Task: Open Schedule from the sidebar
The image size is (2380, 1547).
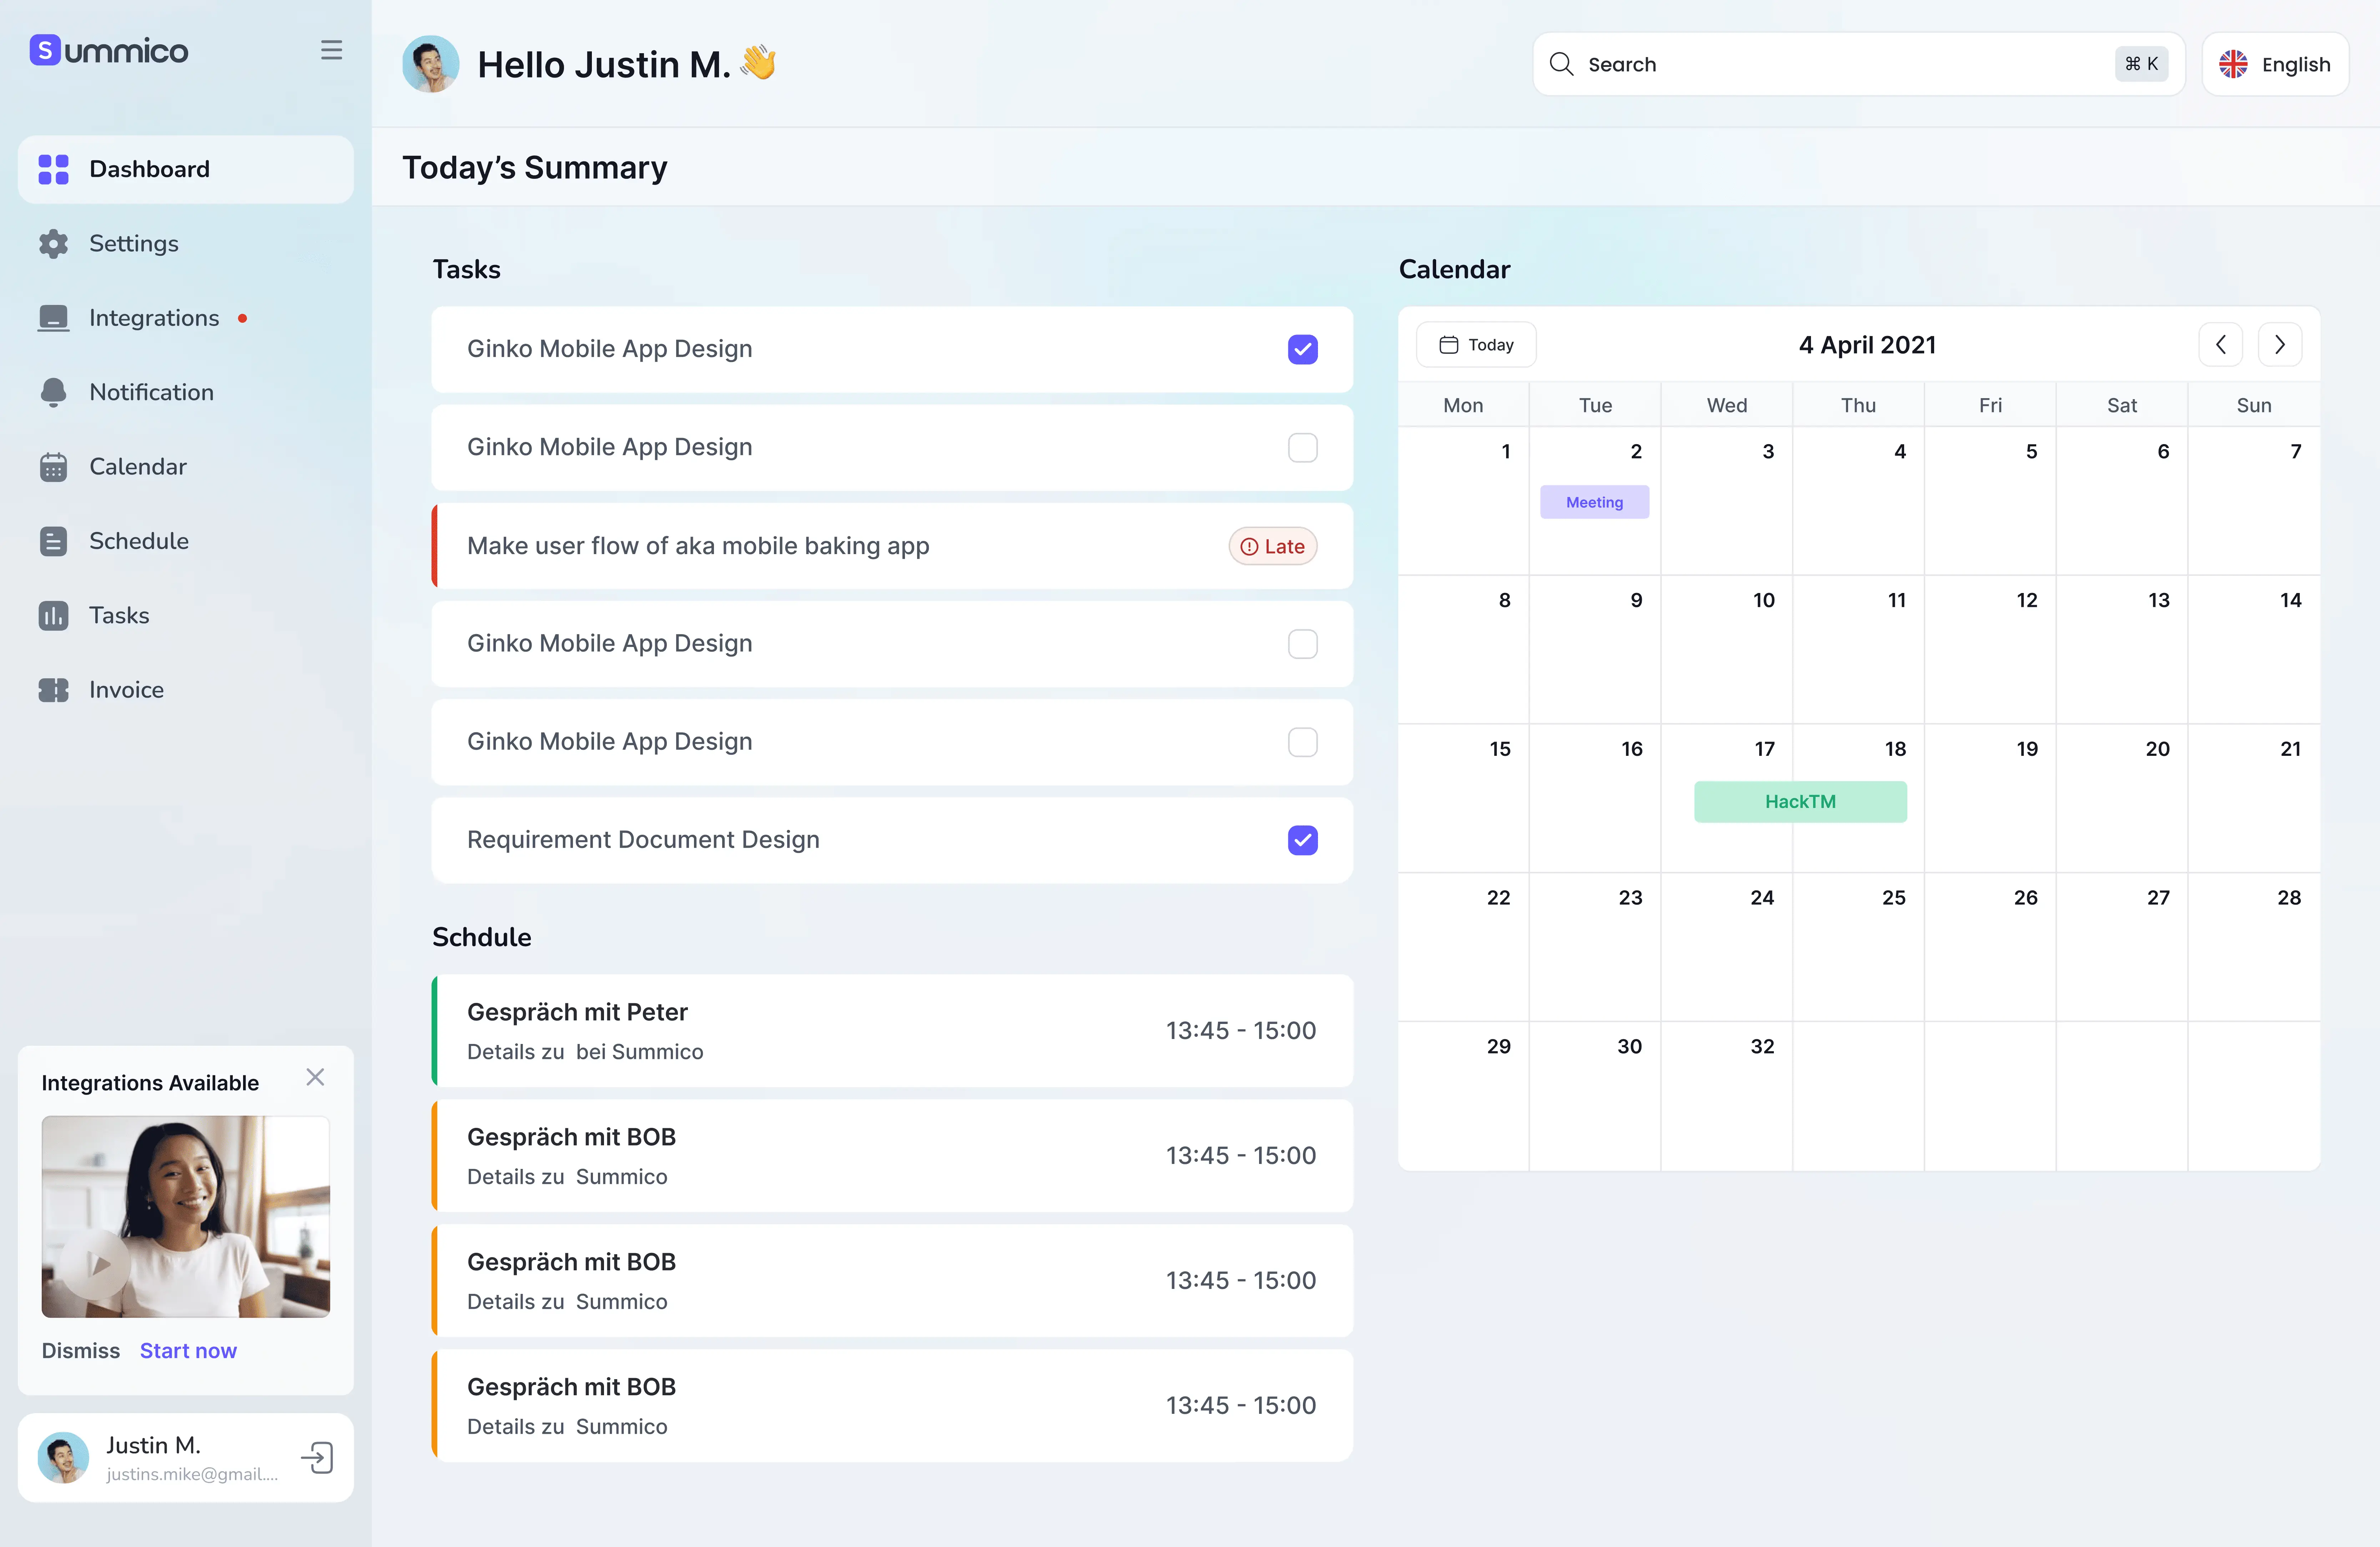Action: [186, 541]
